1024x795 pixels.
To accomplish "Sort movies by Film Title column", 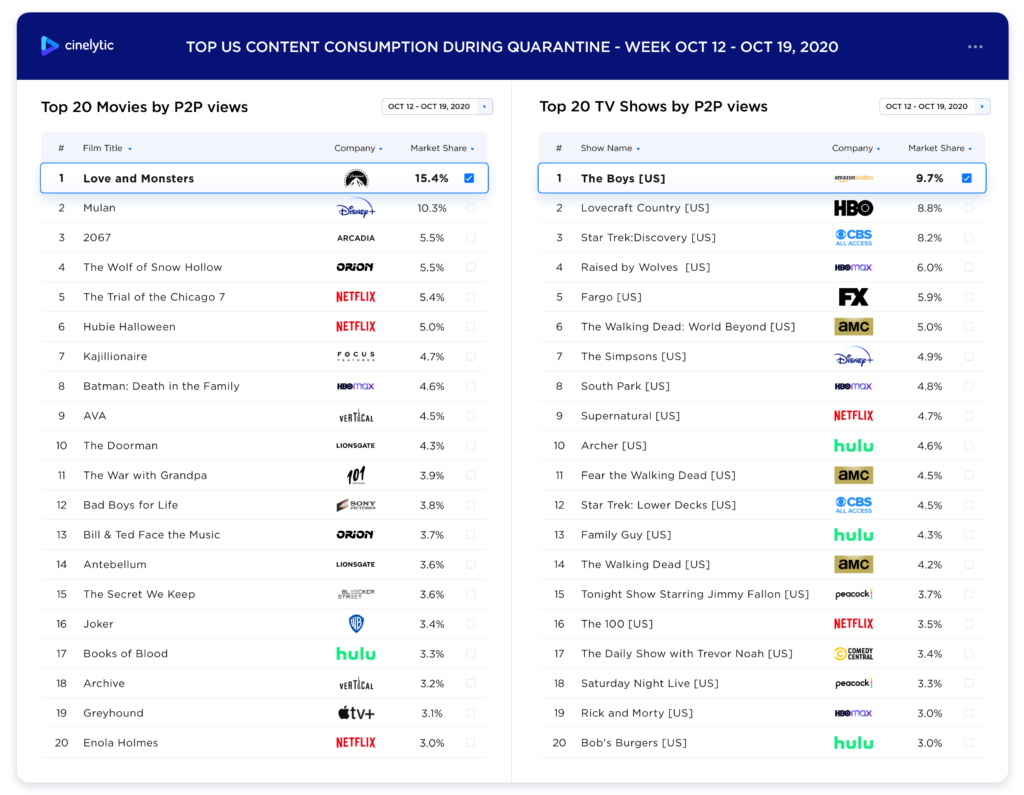I will (x=107, y=148).
